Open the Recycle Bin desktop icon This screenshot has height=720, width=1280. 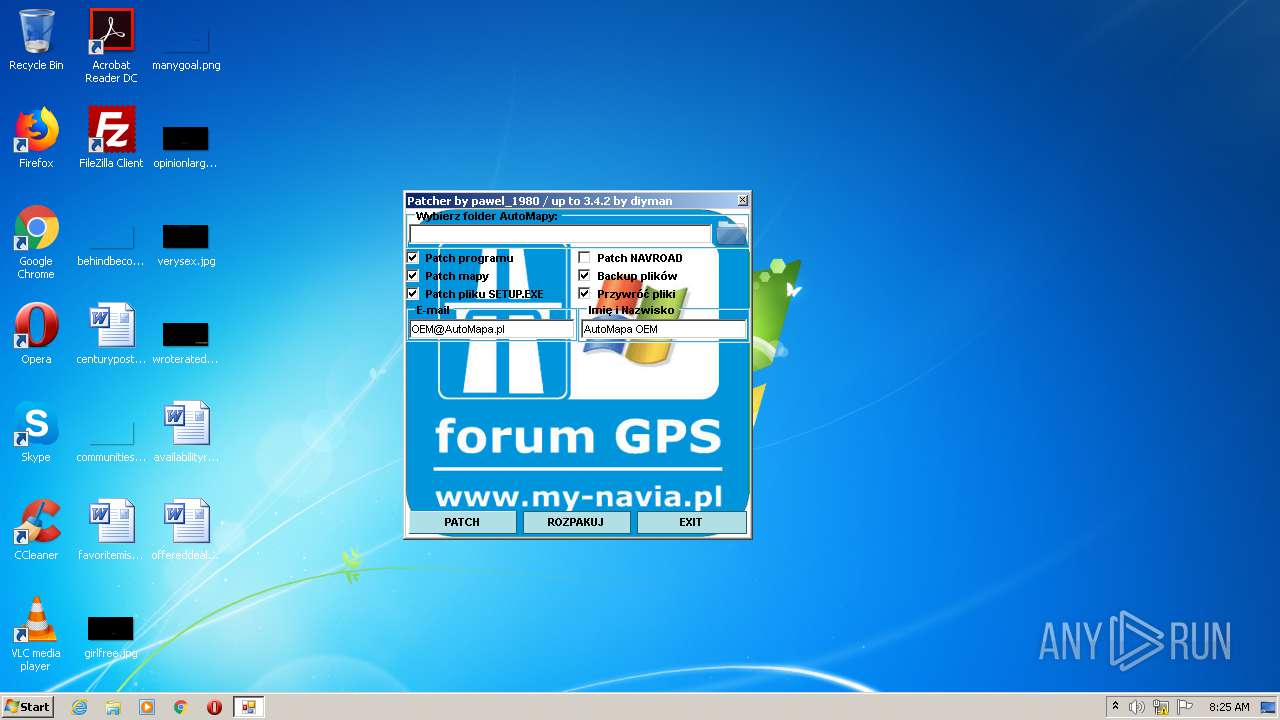(x=36, y=40)
